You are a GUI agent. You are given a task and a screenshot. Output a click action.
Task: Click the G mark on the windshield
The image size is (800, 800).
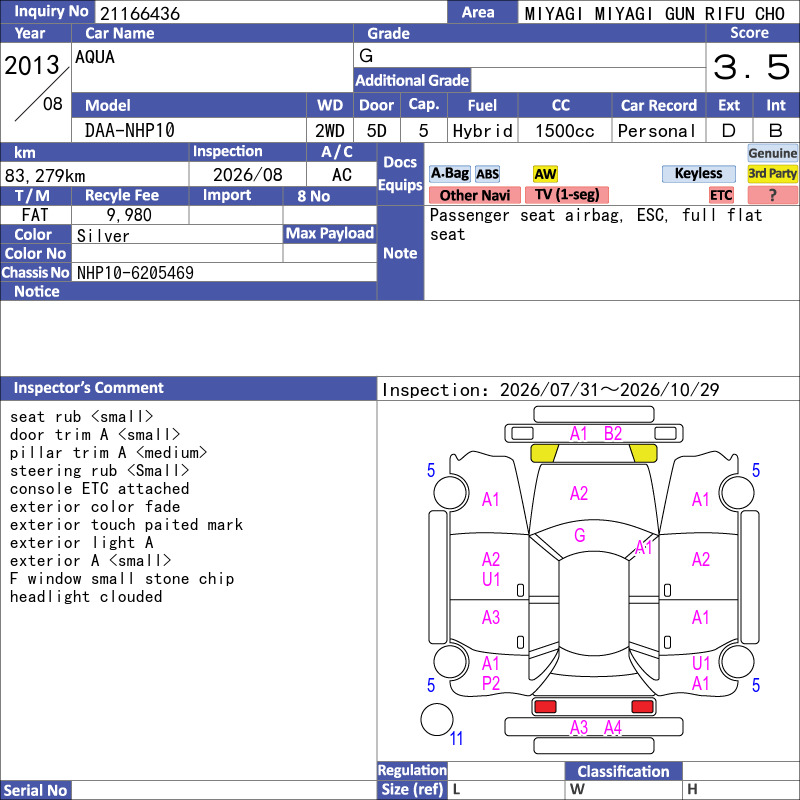pyautogui.click(x=579, y=535)
